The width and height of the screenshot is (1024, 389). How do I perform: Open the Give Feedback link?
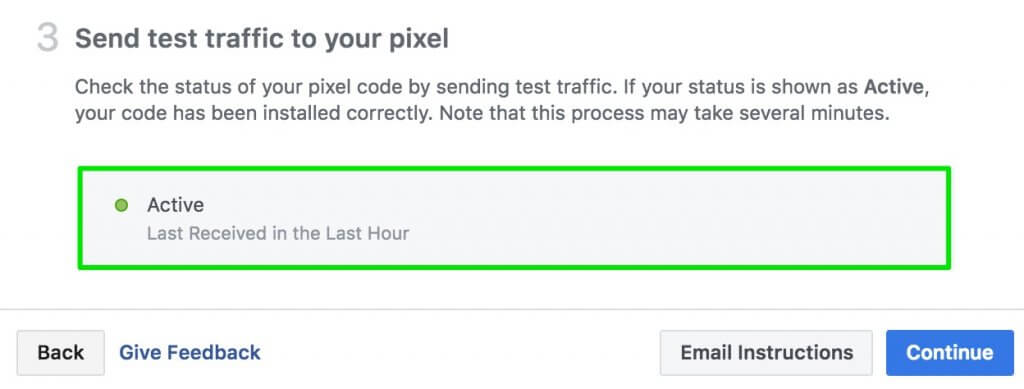tap(189, 353)
